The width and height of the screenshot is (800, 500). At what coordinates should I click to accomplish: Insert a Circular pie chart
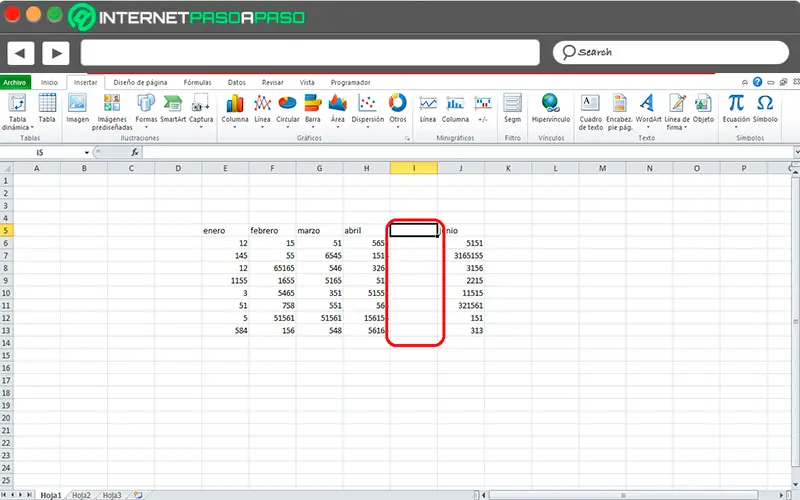click(288, 110)
